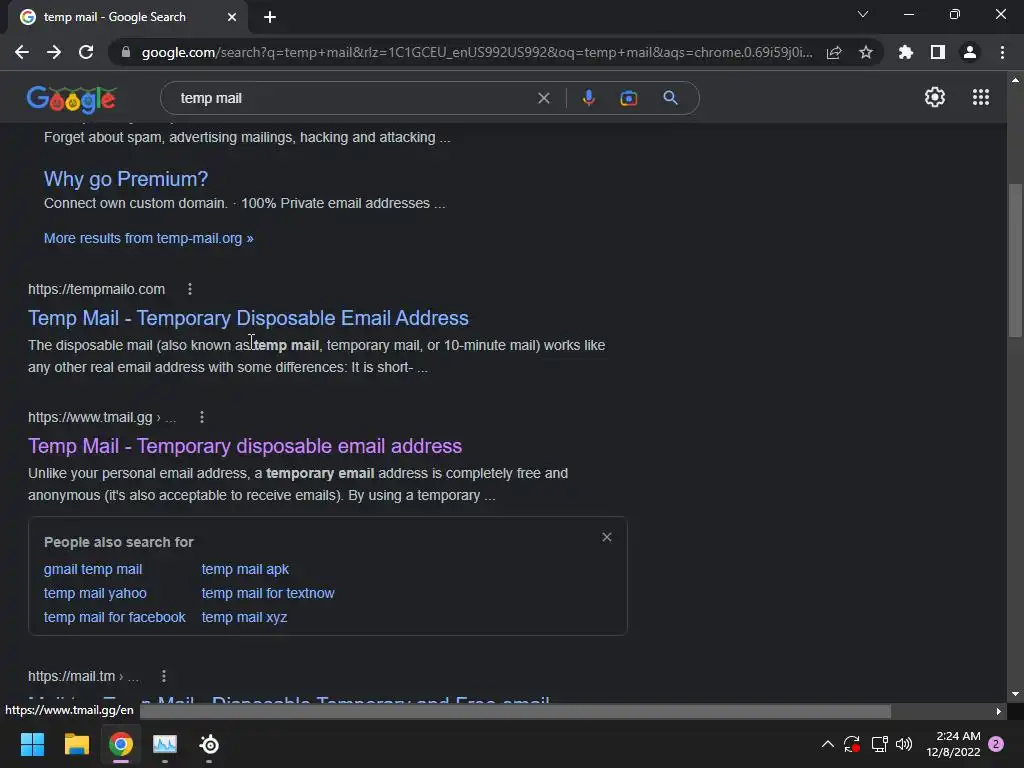Image resolution: width=1024 pixels, height=768 pixels.
Task: Open the monitor graph app on taskbar
Action: pyautogui.click(x=165, y=744)
